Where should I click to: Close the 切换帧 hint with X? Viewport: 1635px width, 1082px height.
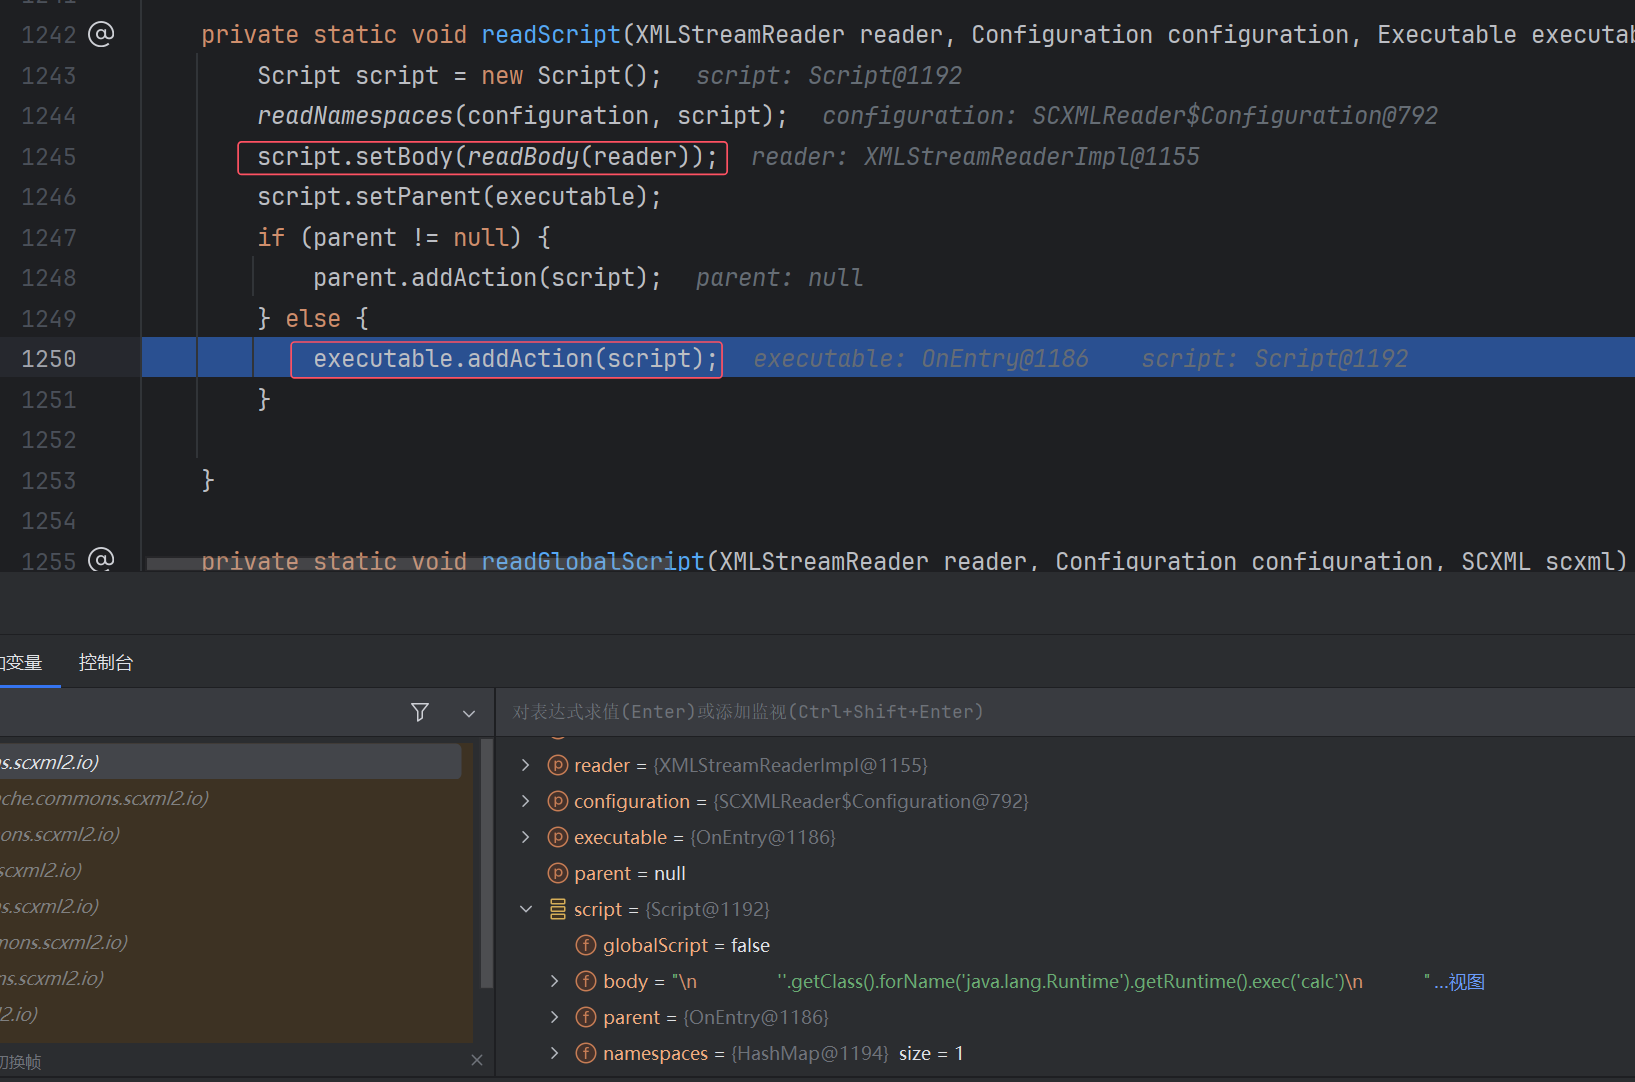477,1060
